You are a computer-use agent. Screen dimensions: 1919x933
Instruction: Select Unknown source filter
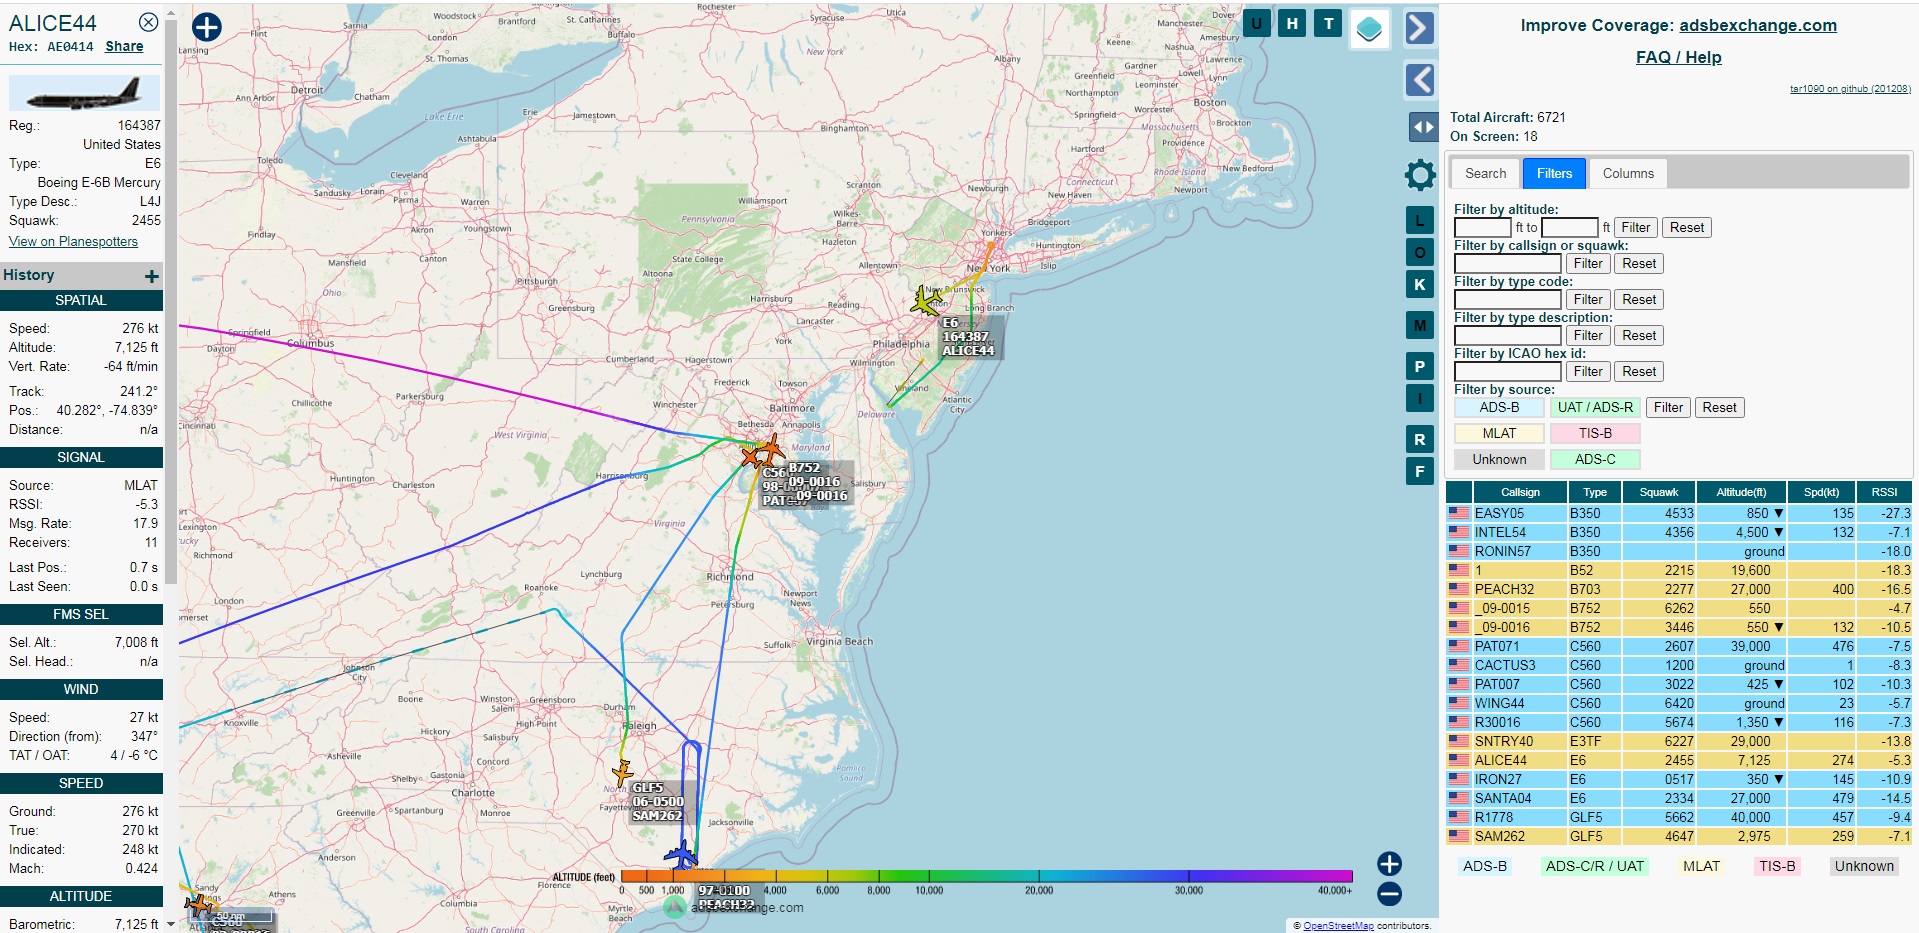coord(1499,459)
